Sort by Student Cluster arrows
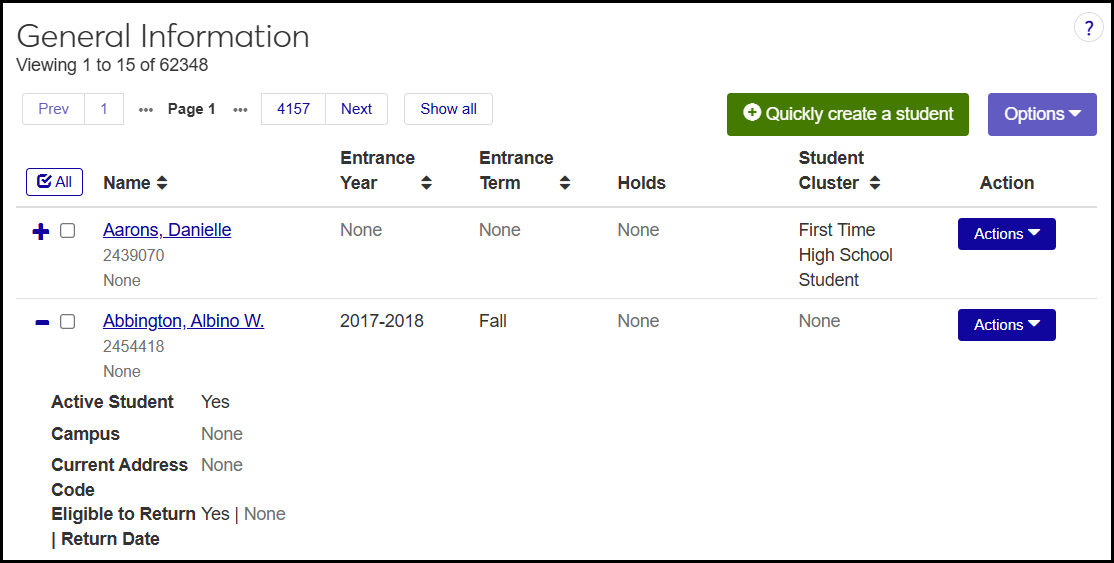Viewport: 1114px width, 563px height. click(875, 183)
